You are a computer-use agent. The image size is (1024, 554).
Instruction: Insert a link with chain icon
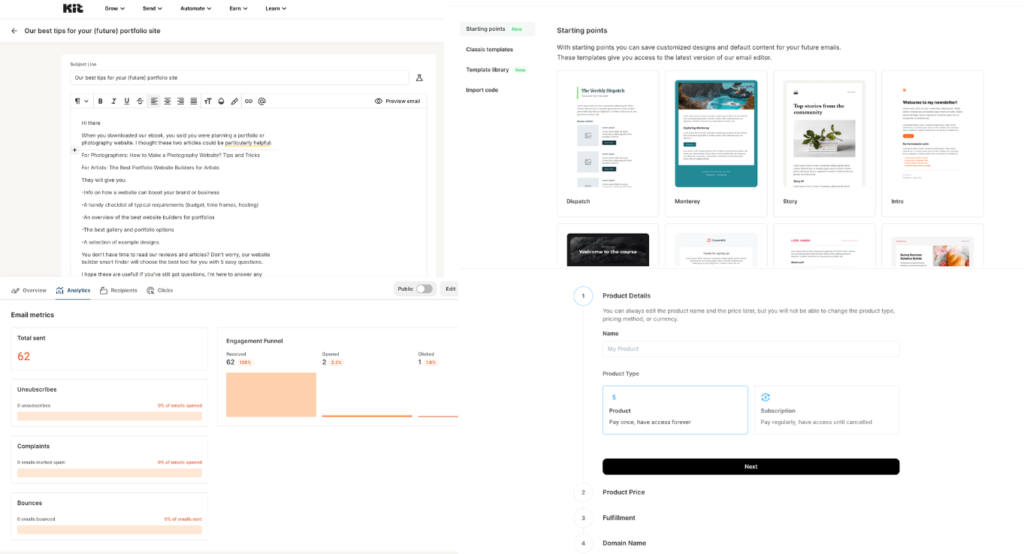(248, 101)
